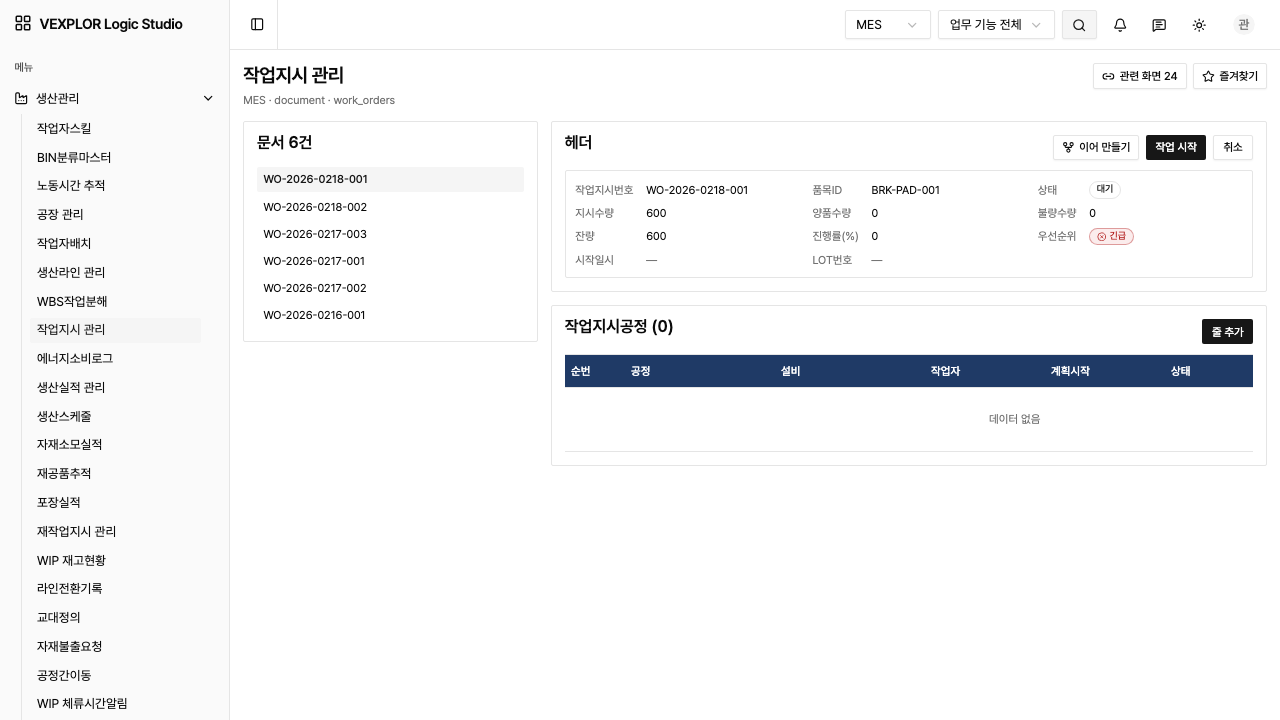Open the MES module dropdown

tap(888, 25)
